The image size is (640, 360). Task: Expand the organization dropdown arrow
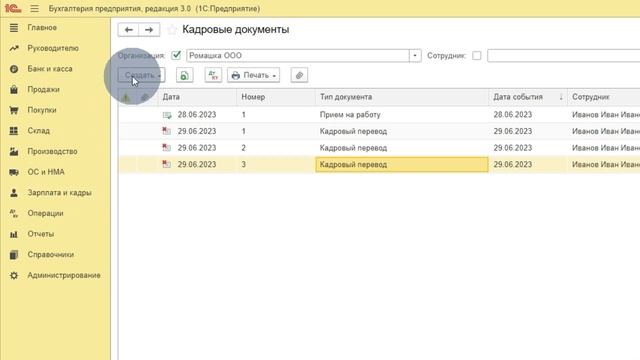[415, 56]
